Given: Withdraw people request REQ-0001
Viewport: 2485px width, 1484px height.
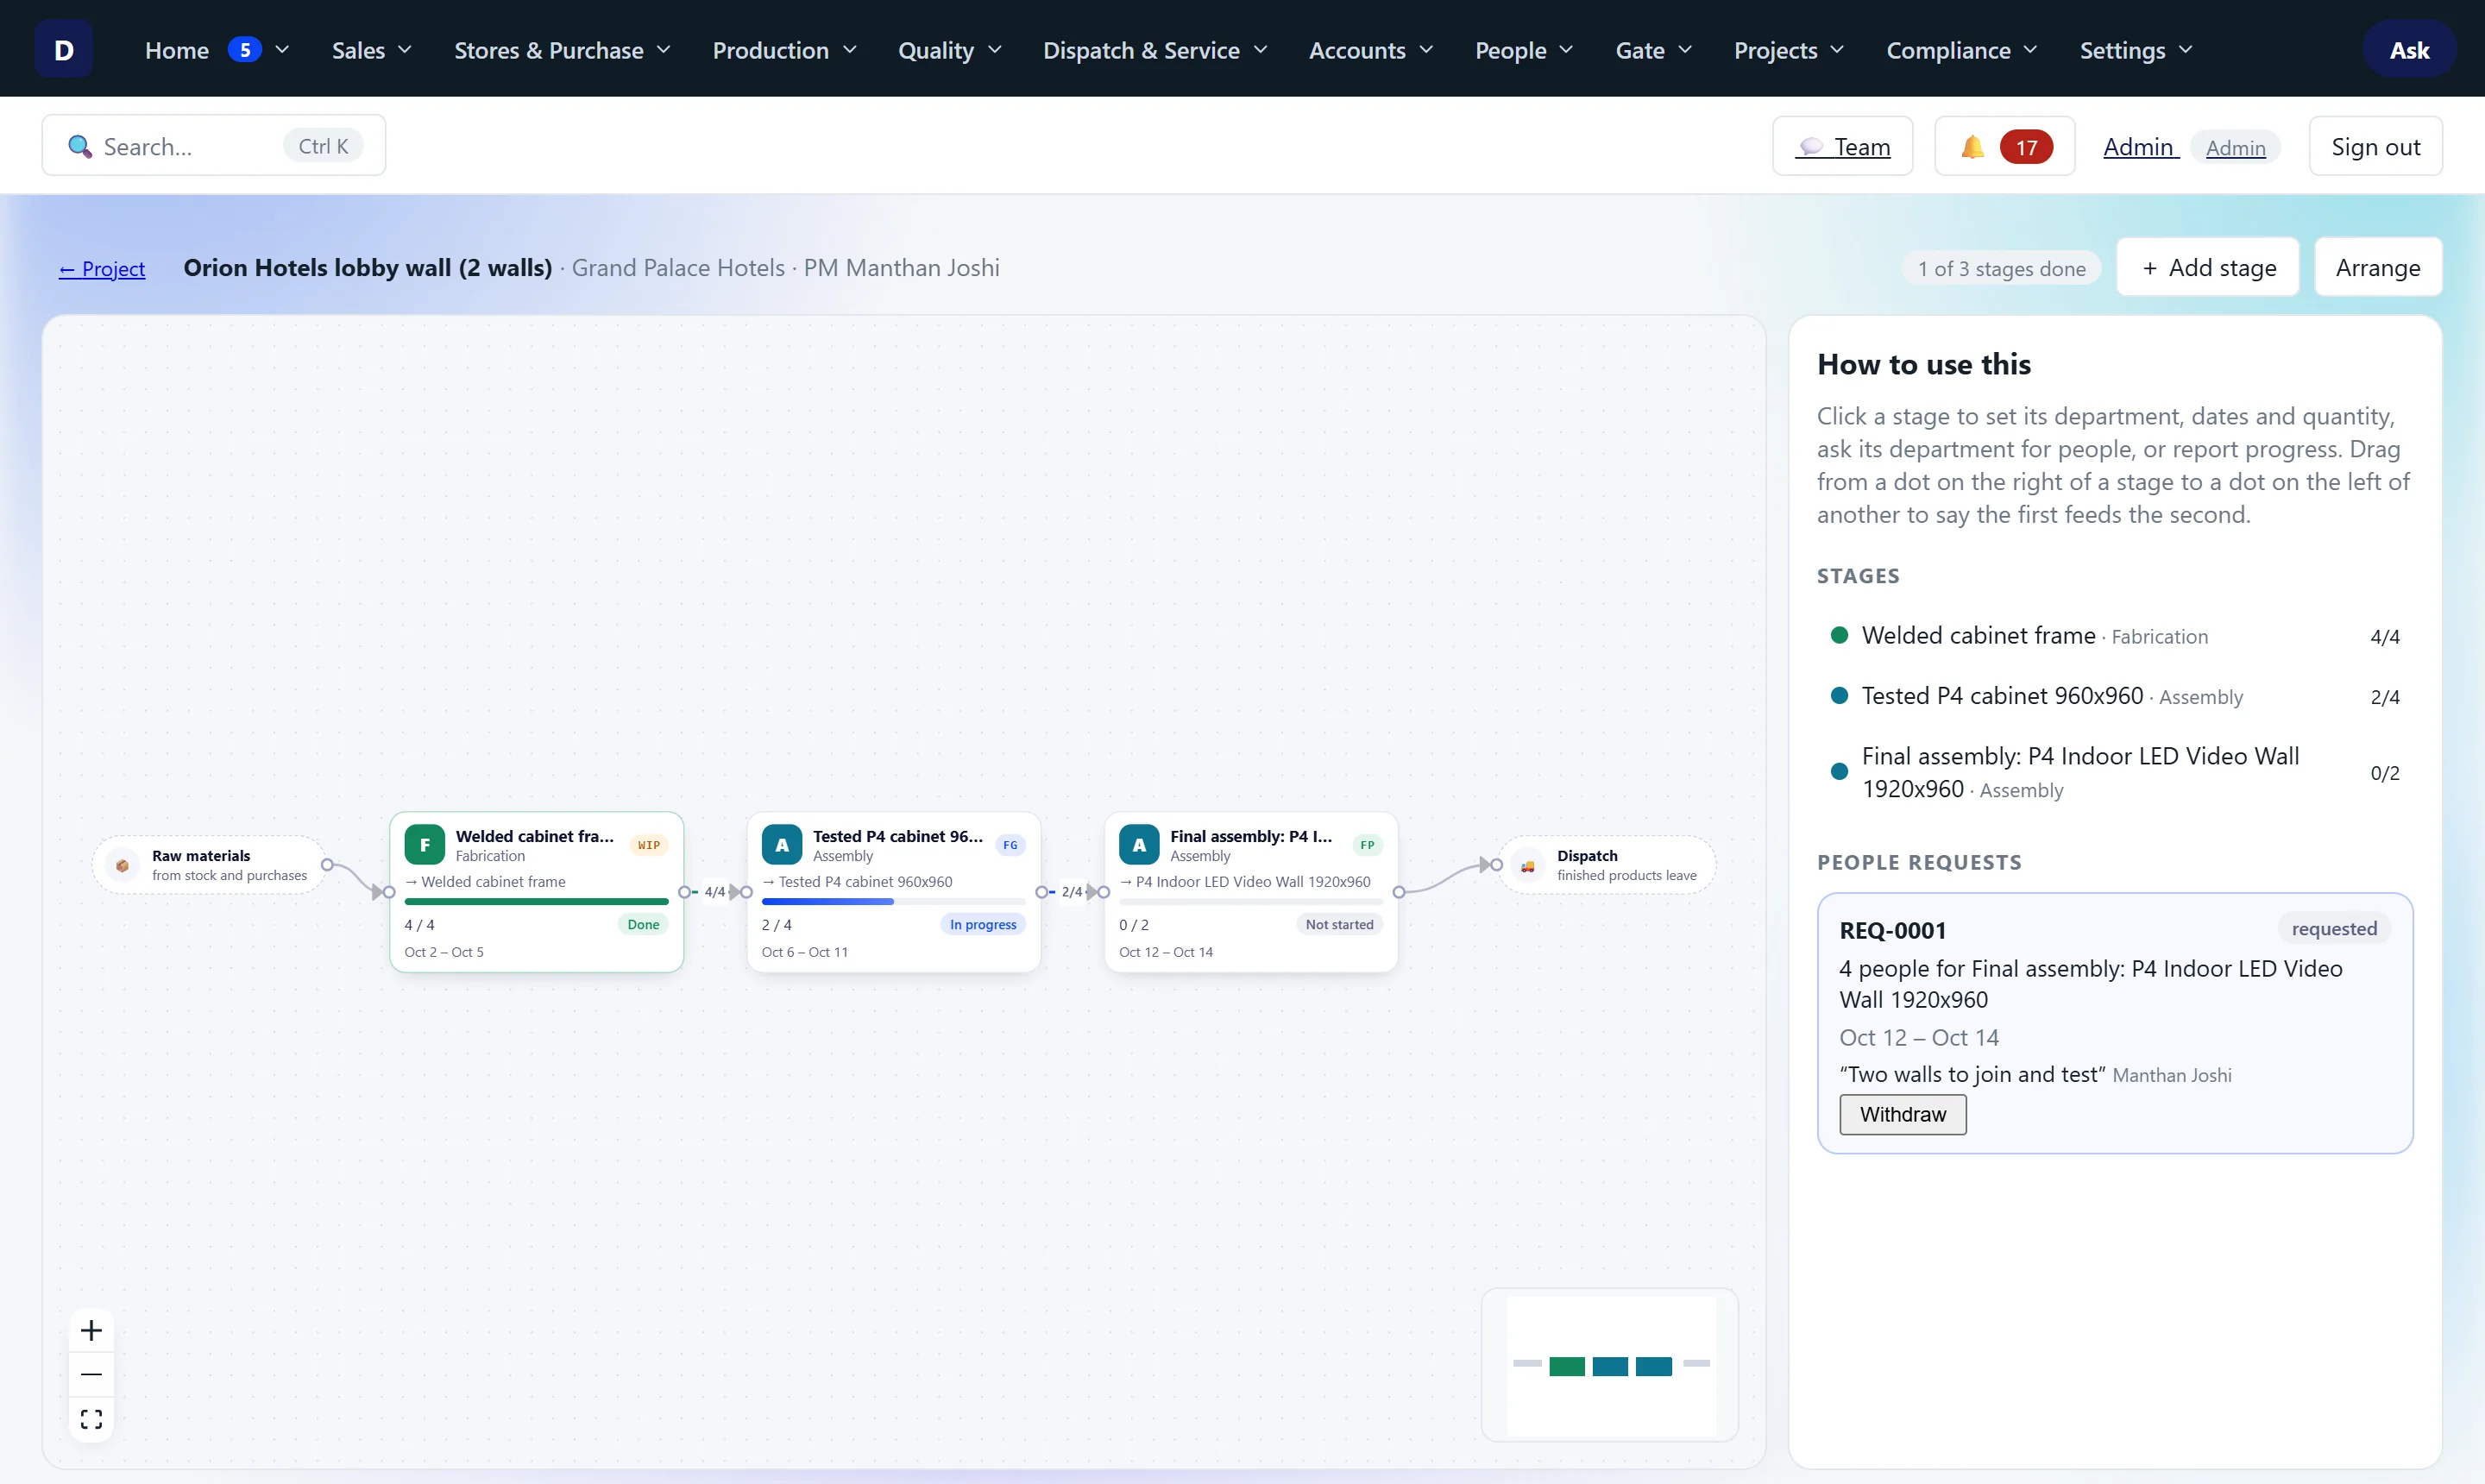Looking at the screenshot, I should [1903, 1114].
